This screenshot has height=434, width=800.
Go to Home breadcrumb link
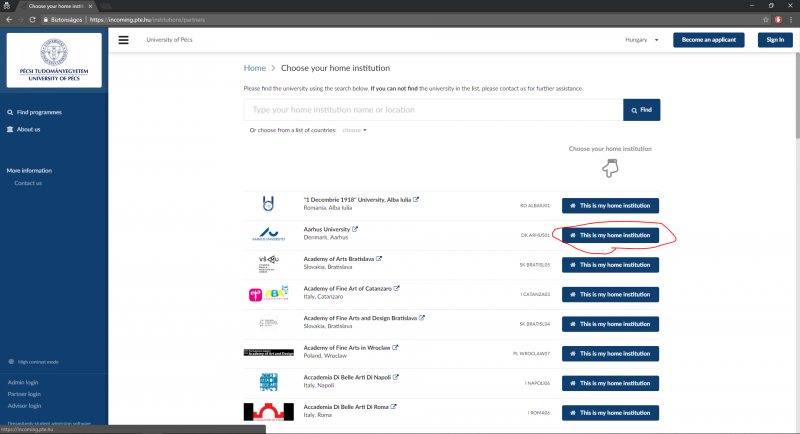point(255,68)
